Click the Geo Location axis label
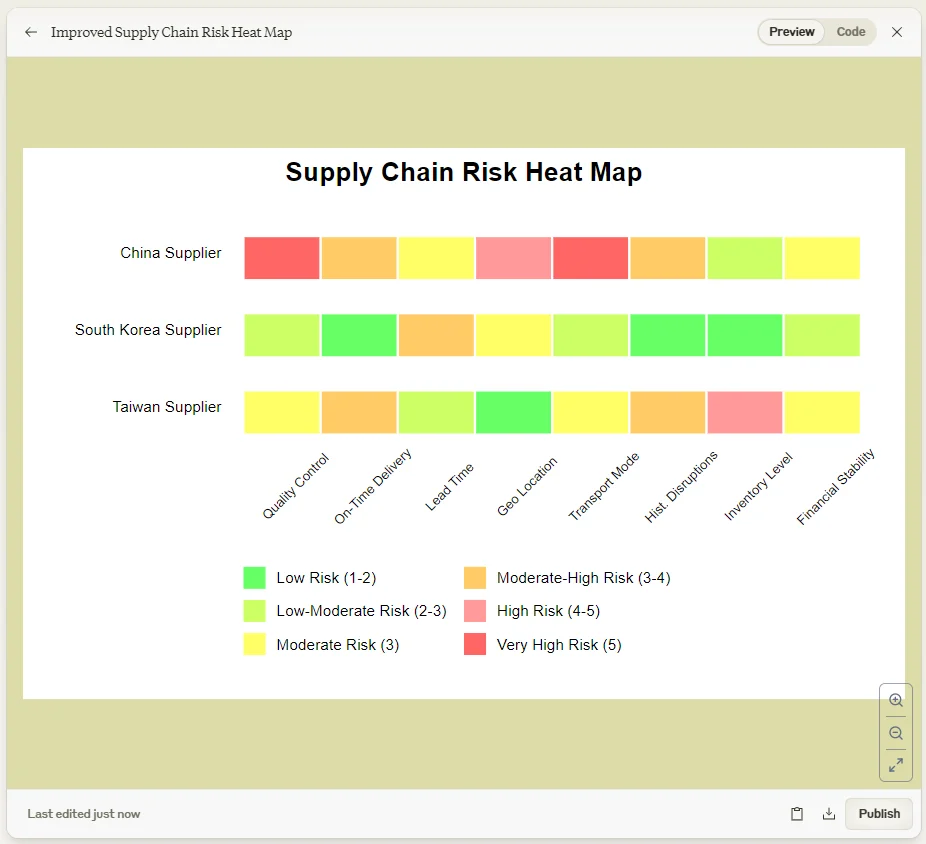 click(x=527, y=486)
